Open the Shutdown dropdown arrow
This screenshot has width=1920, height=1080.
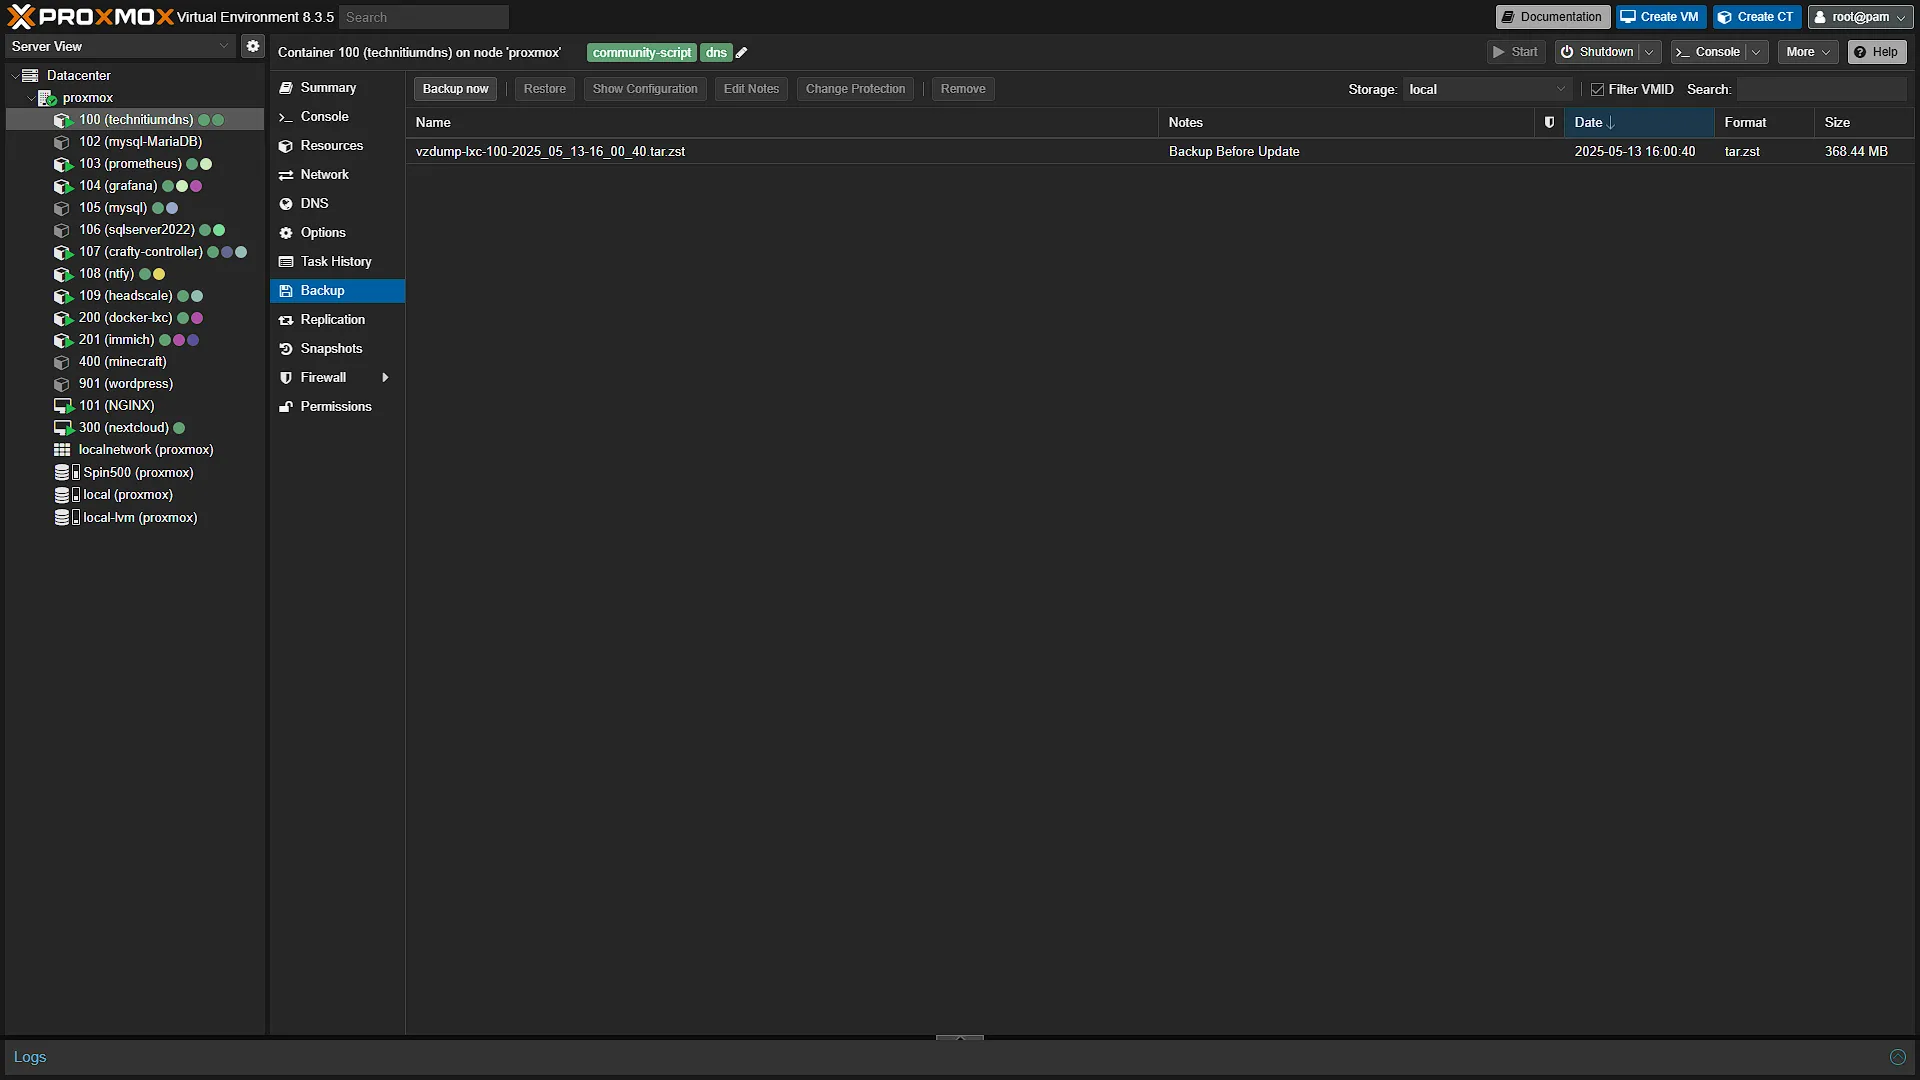tap(1649, 52)
